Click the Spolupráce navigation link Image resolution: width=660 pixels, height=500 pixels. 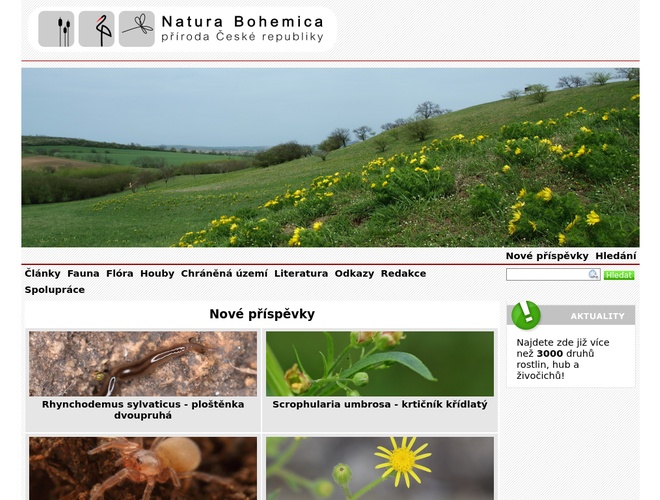coord(55,290)
